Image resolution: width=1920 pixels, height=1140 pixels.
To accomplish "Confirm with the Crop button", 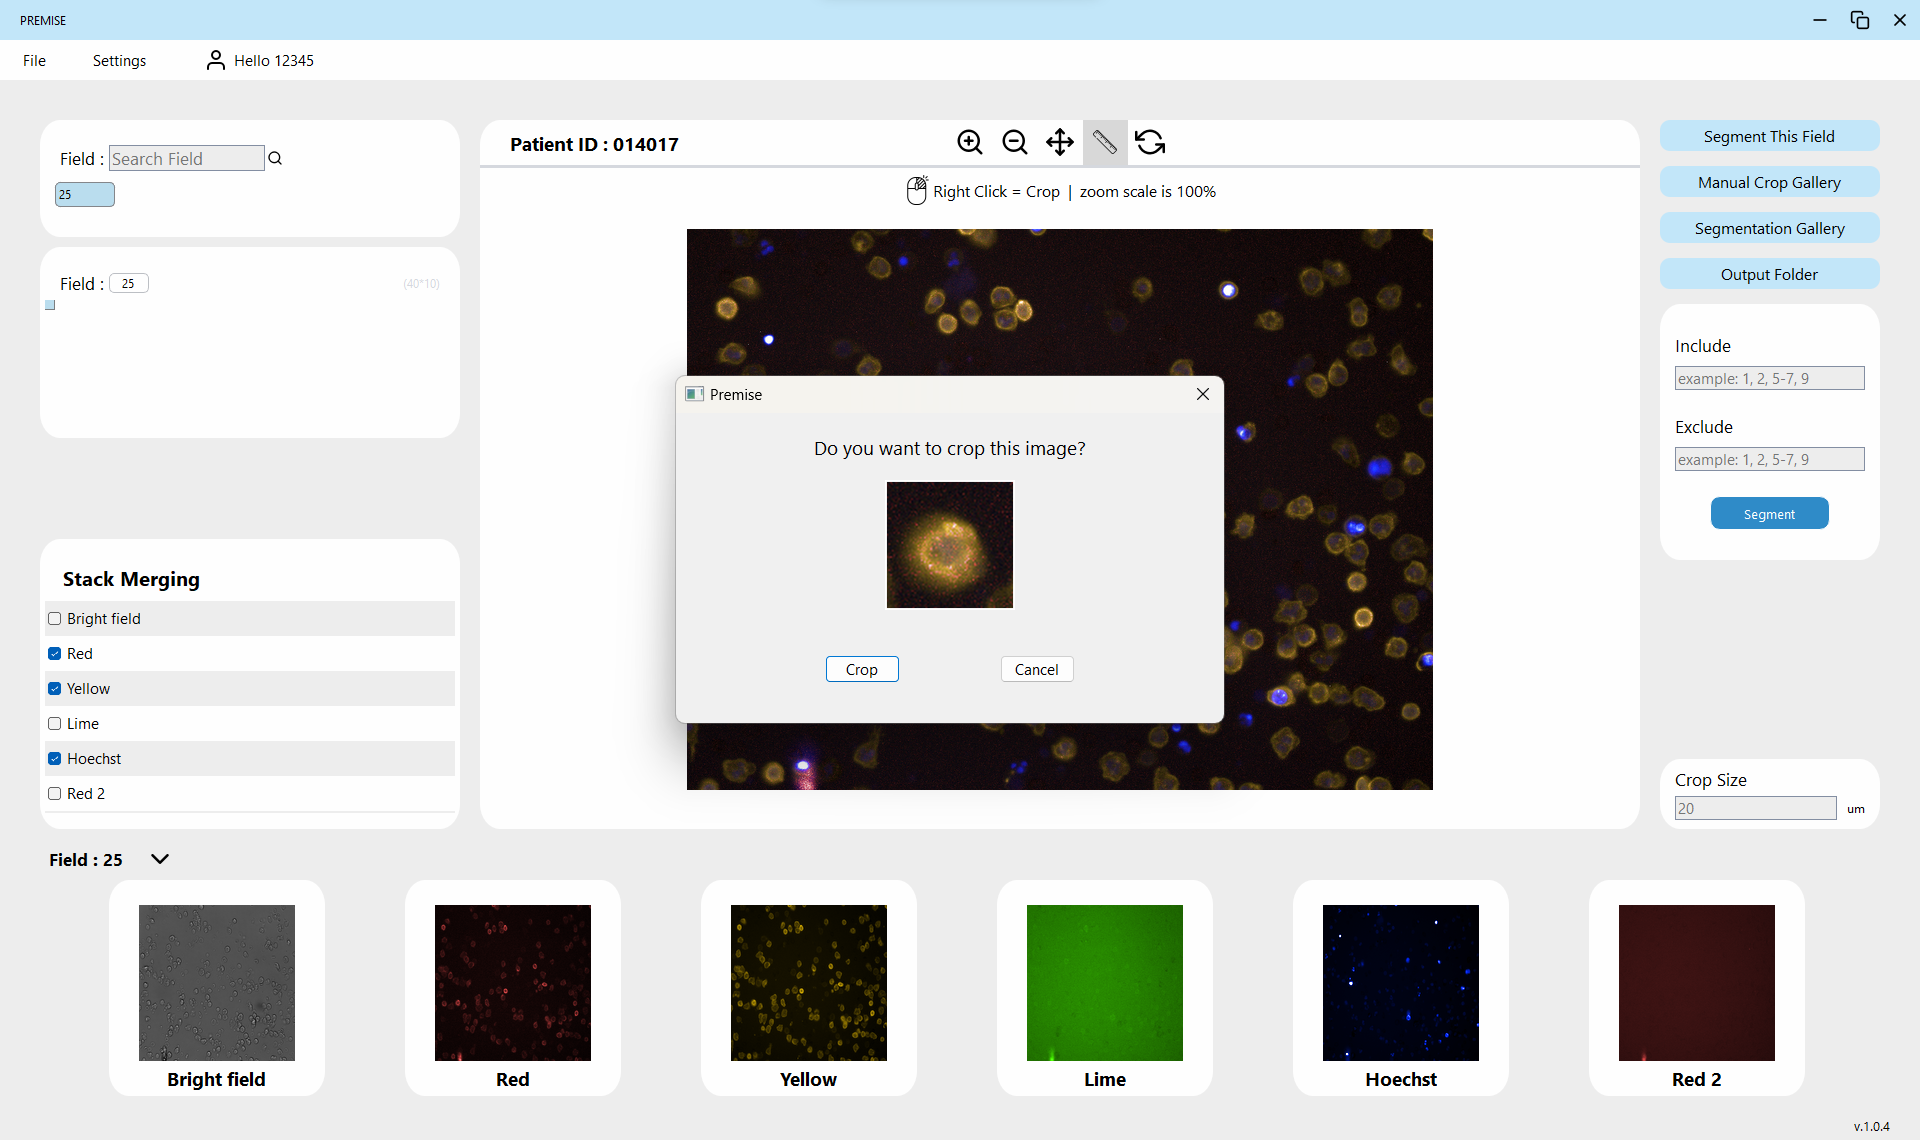I will pyautogui.click(x=861, y=669).
